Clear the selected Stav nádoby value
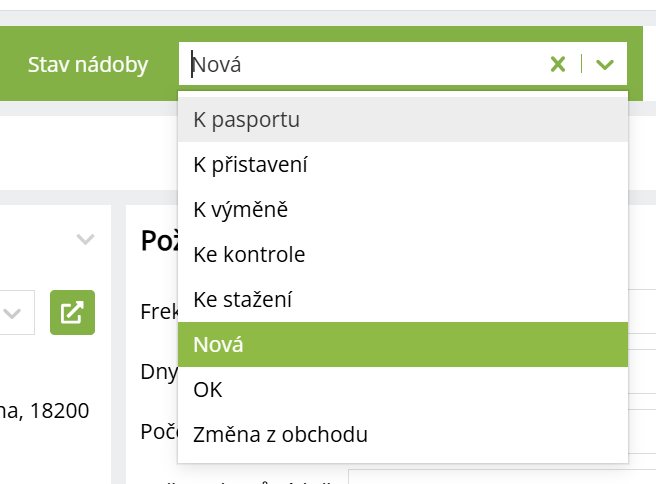 tap(558, 65)
